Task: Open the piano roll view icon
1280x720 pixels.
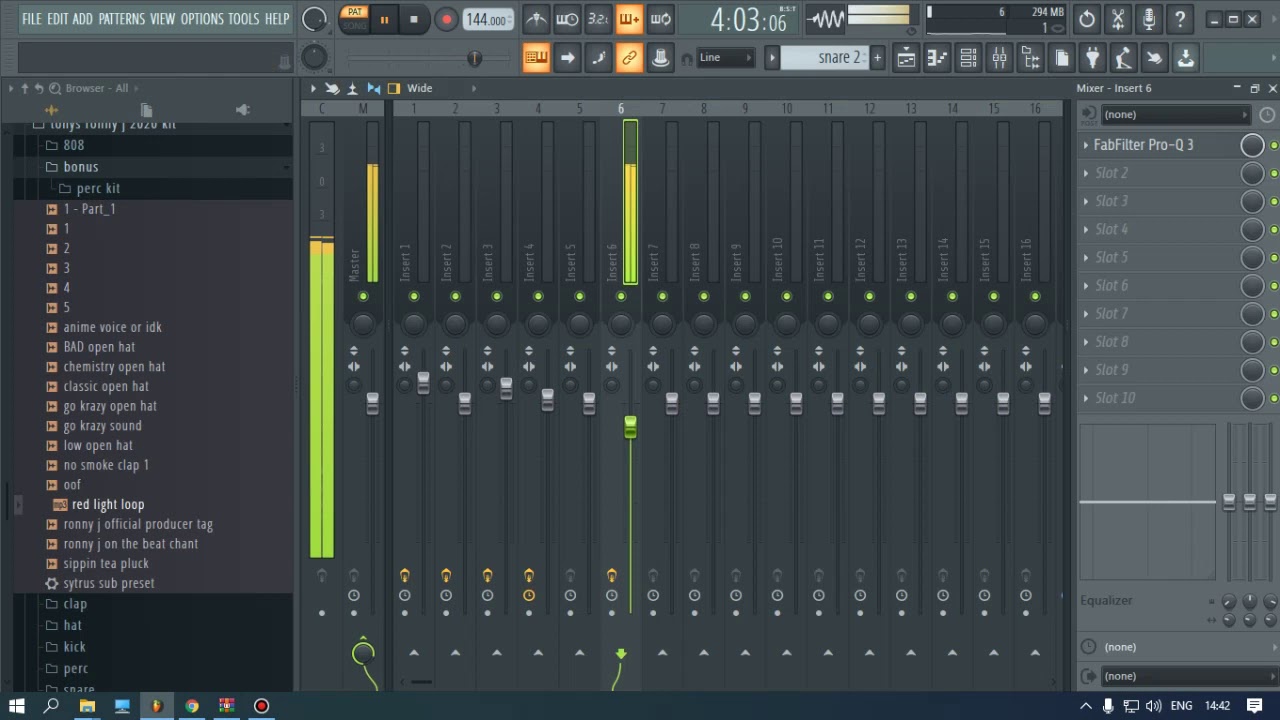Action: coord(937,58)
